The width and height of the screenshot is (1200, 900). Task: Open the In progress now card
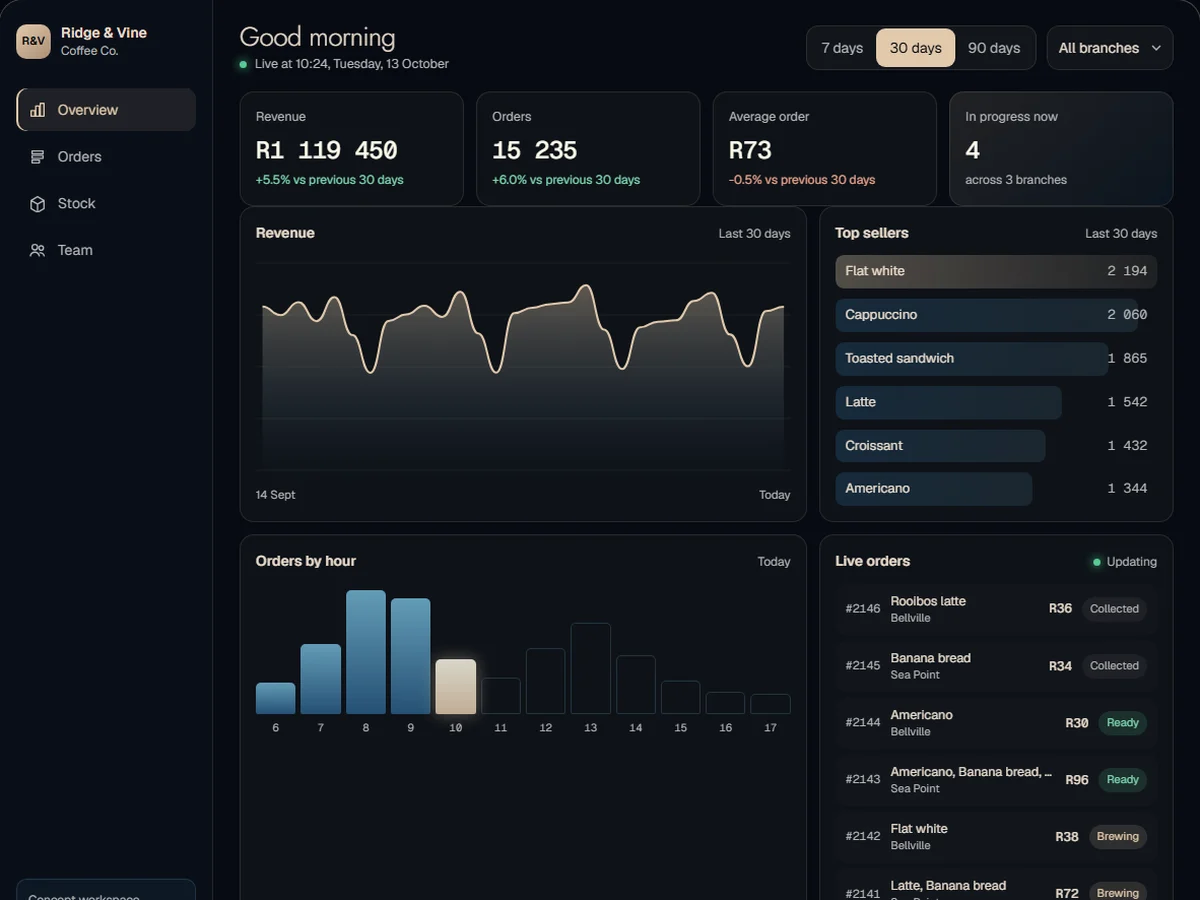(x=1061, y=149)
